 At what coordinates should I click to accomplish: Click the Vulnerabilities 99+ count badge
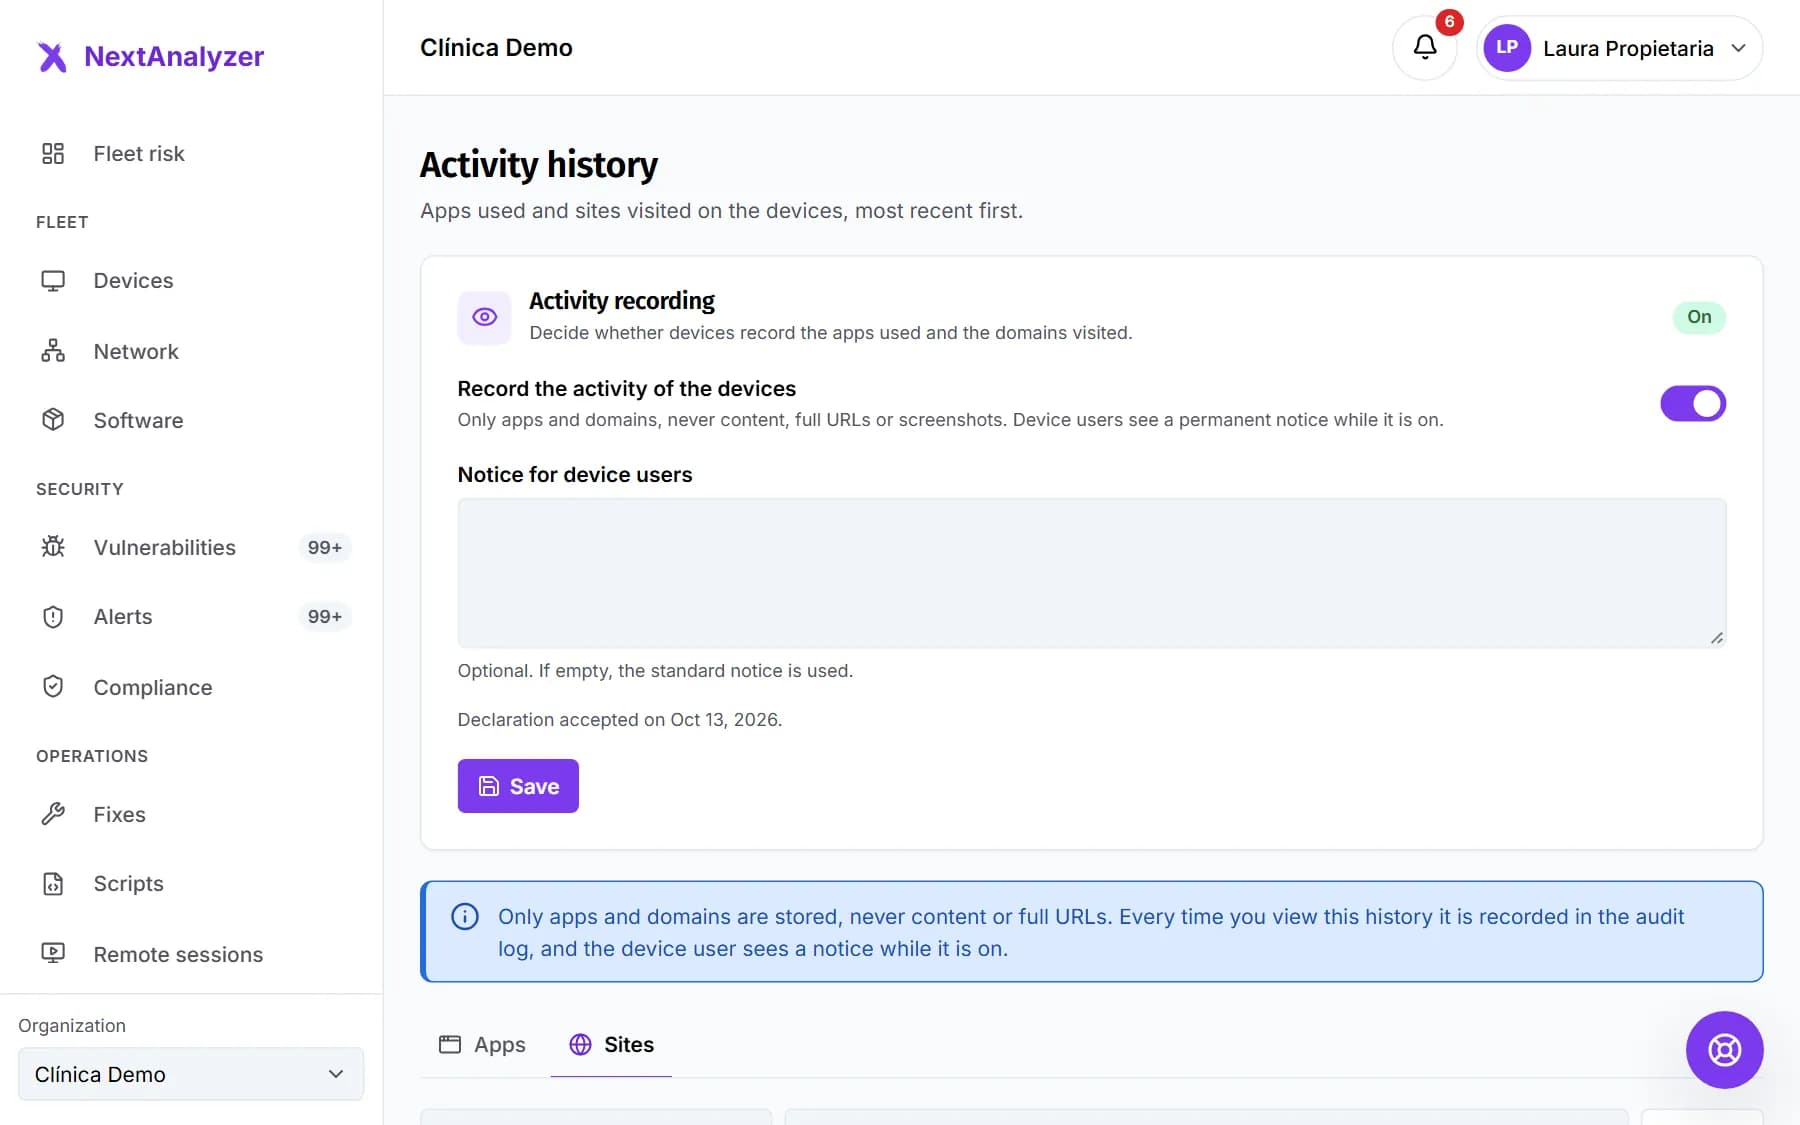point(325,547)
